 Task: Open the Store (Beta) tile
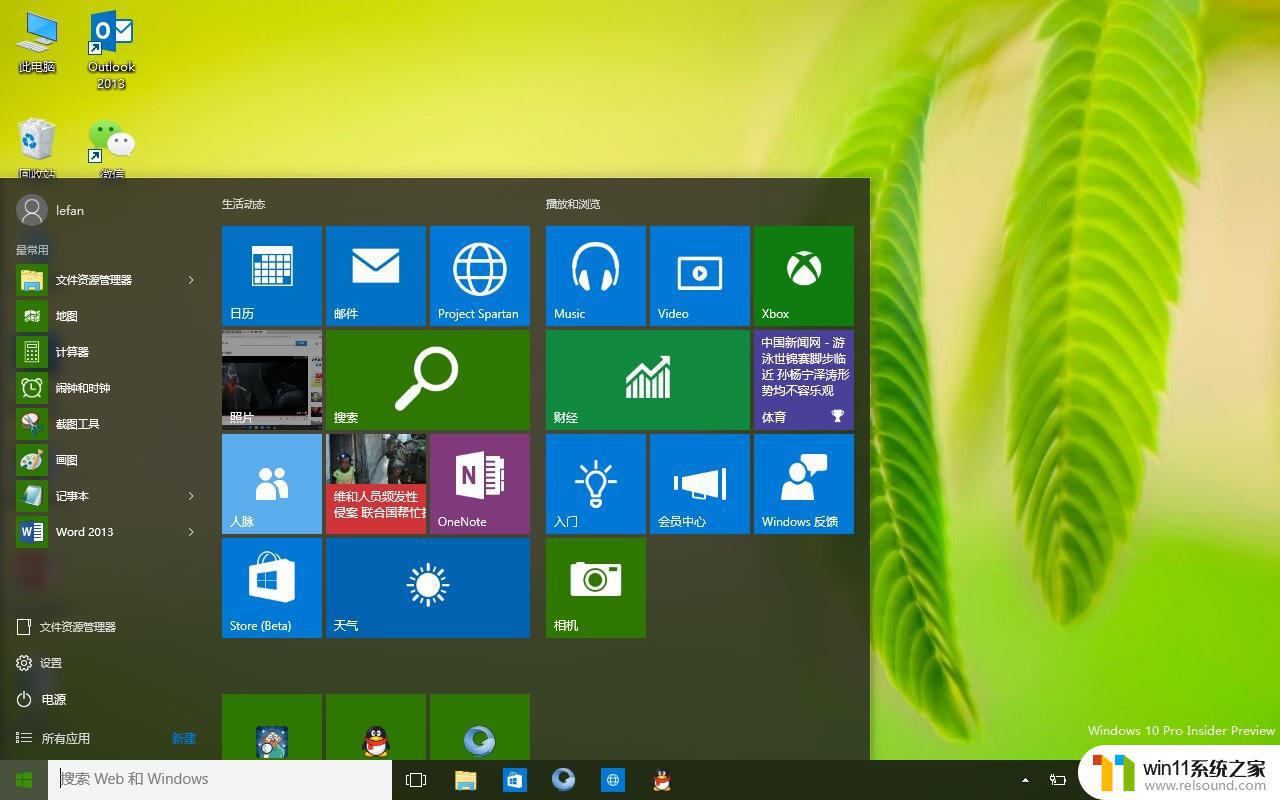(272, 588)
